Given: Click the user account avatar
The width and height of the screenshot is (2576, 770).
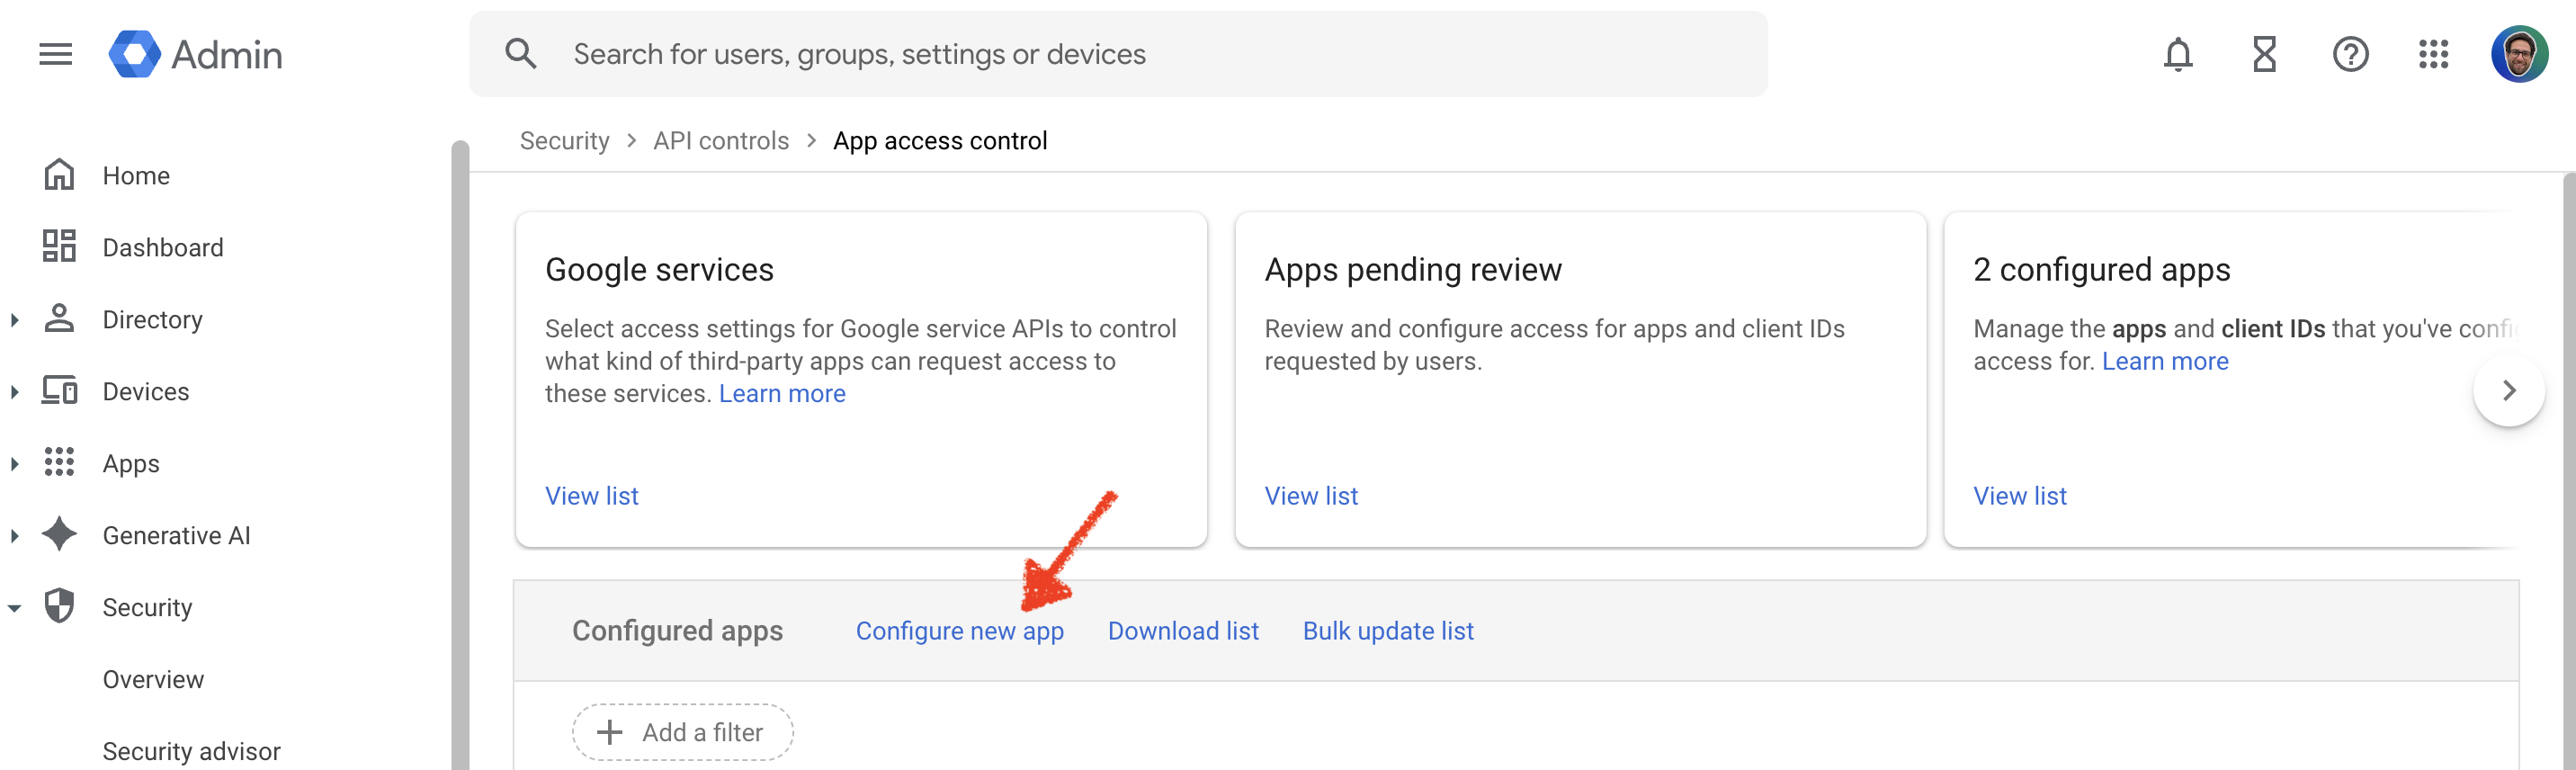Looking at the screenshot, I should [2519, 54].
